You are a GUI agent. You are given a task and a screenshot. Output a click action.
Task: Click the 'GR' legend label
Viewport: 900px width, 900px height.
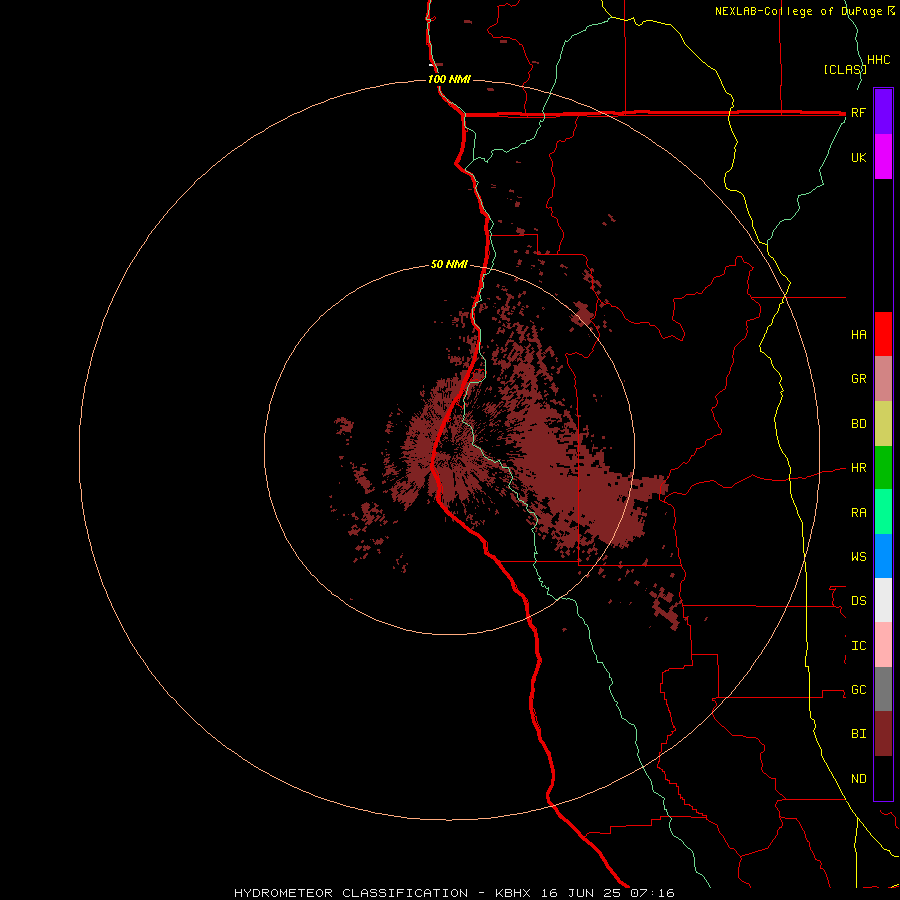(858, 379)
